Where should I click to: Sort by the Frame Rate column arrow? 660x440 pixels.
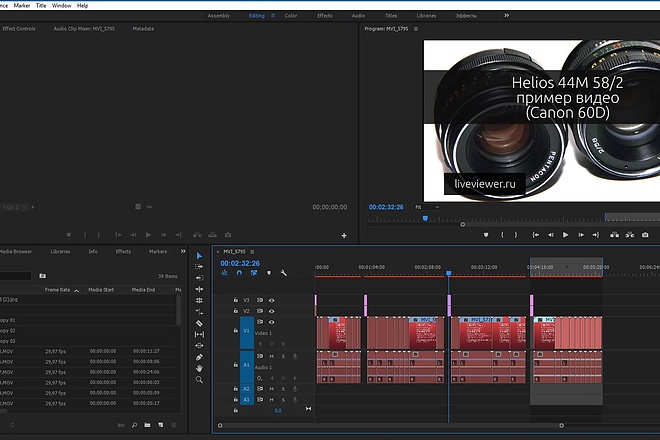76,291
